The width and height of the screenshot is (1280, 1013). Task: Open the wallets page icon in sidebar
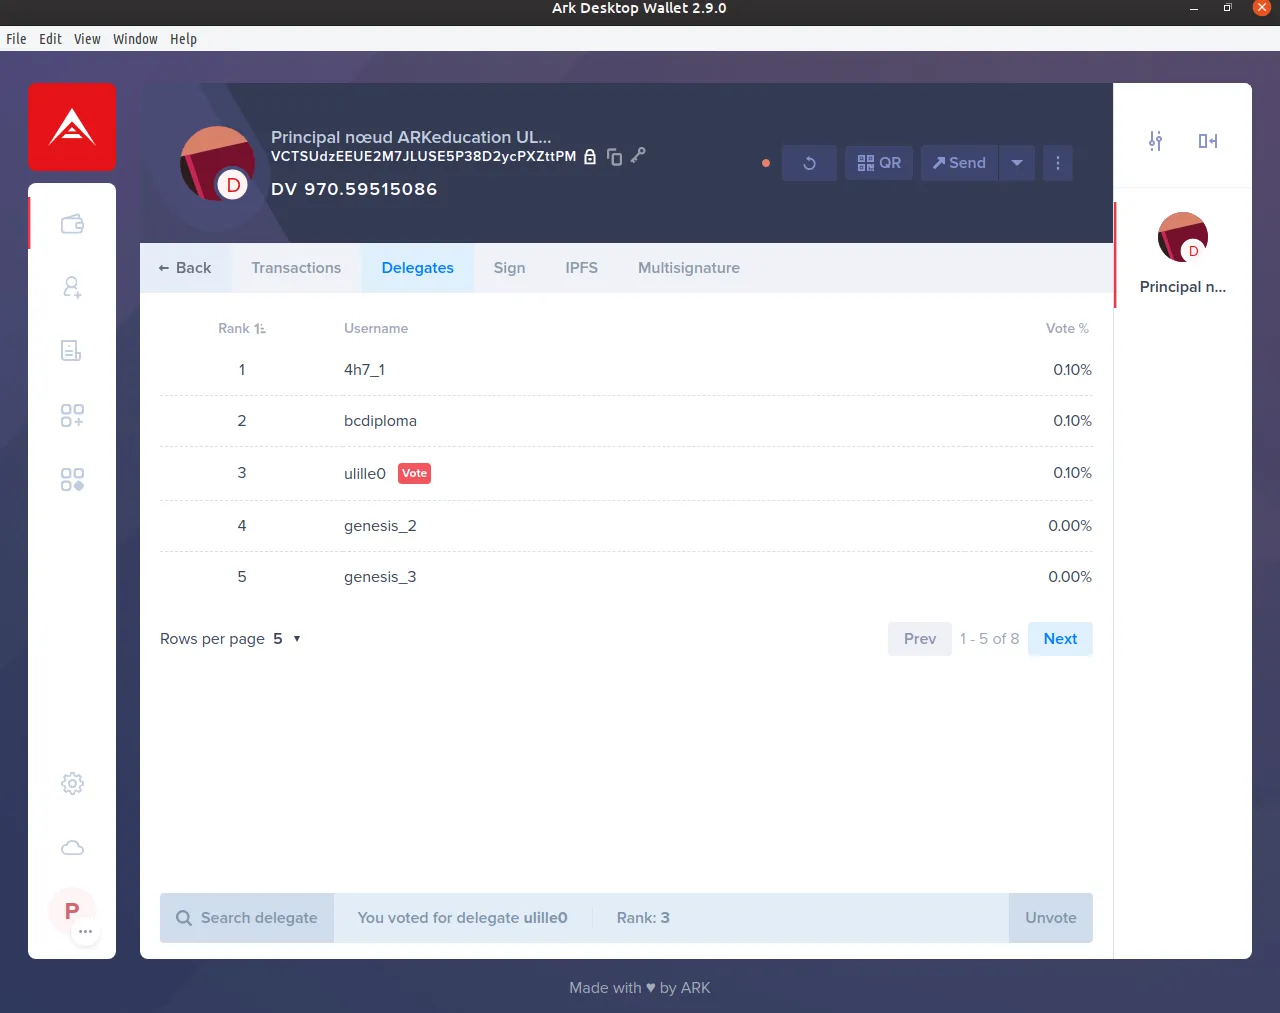[72, 224]
